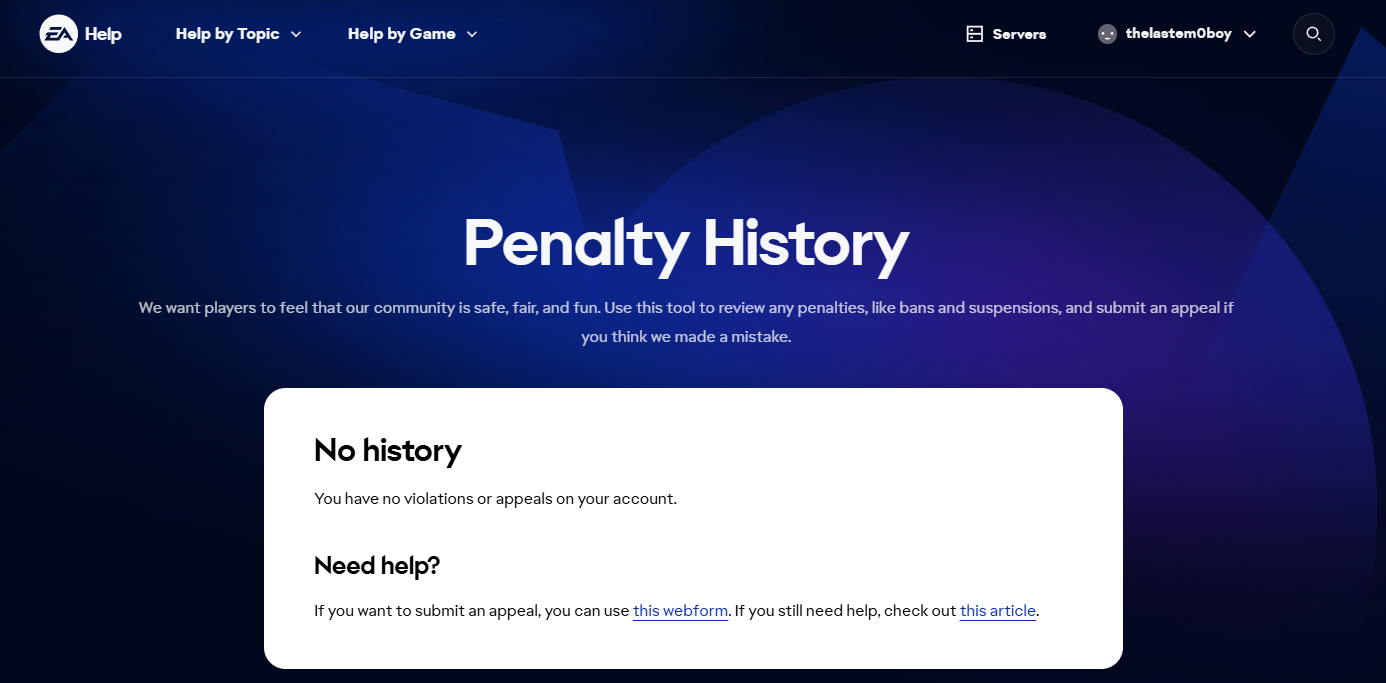Viewport: 1386px width, 683px height.
Task: Click the No history heading
Action: click(388, 451)
